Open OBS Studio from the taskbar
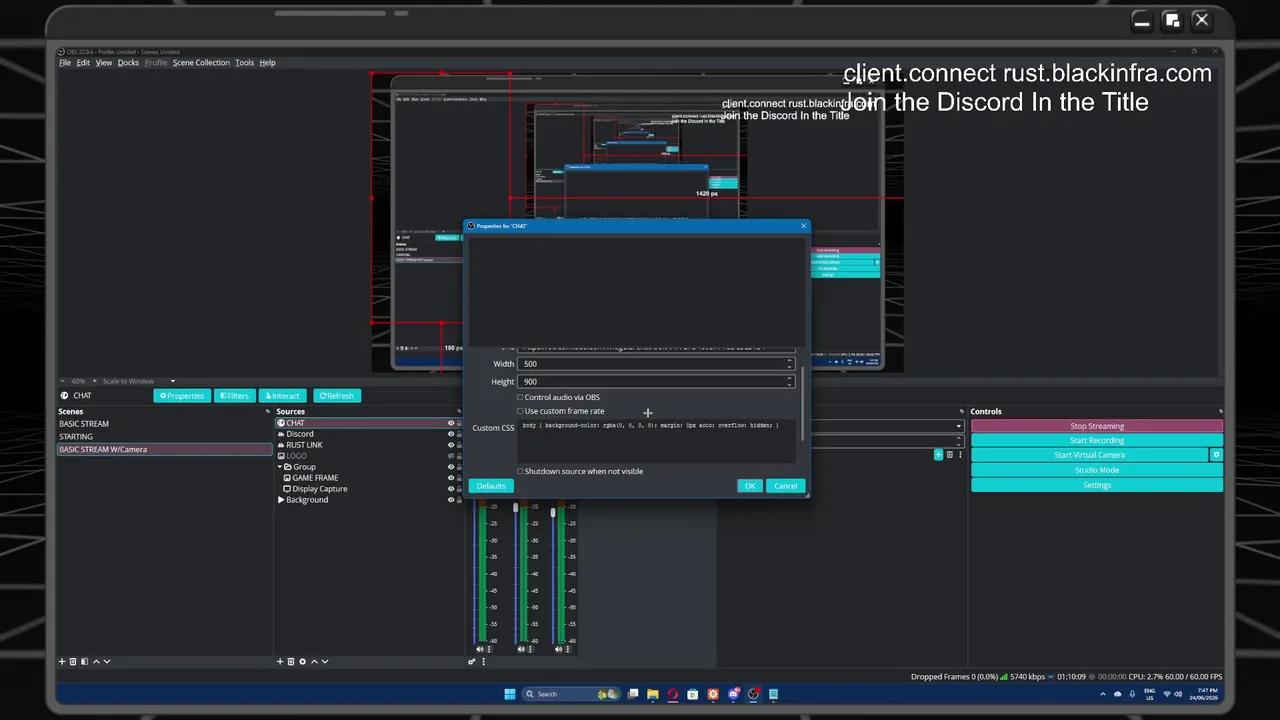The height and width of the screenshot is (720, 1280). pos(754,694)
